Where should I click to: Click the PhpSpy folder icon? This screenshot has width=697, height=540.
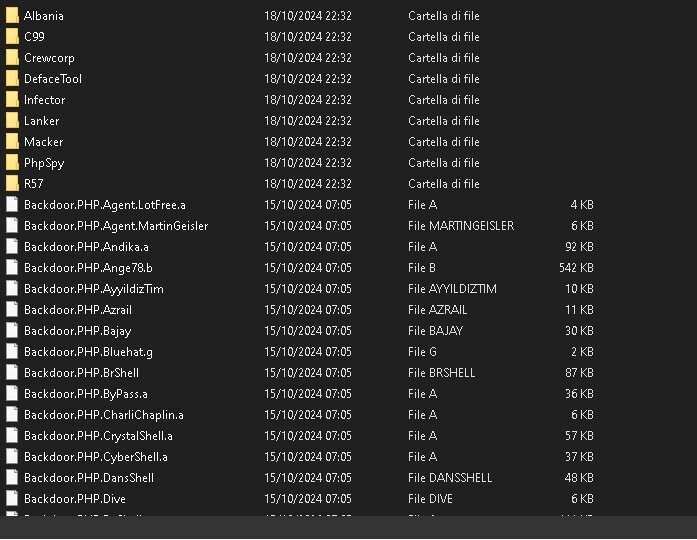click(x=12, y=163)
